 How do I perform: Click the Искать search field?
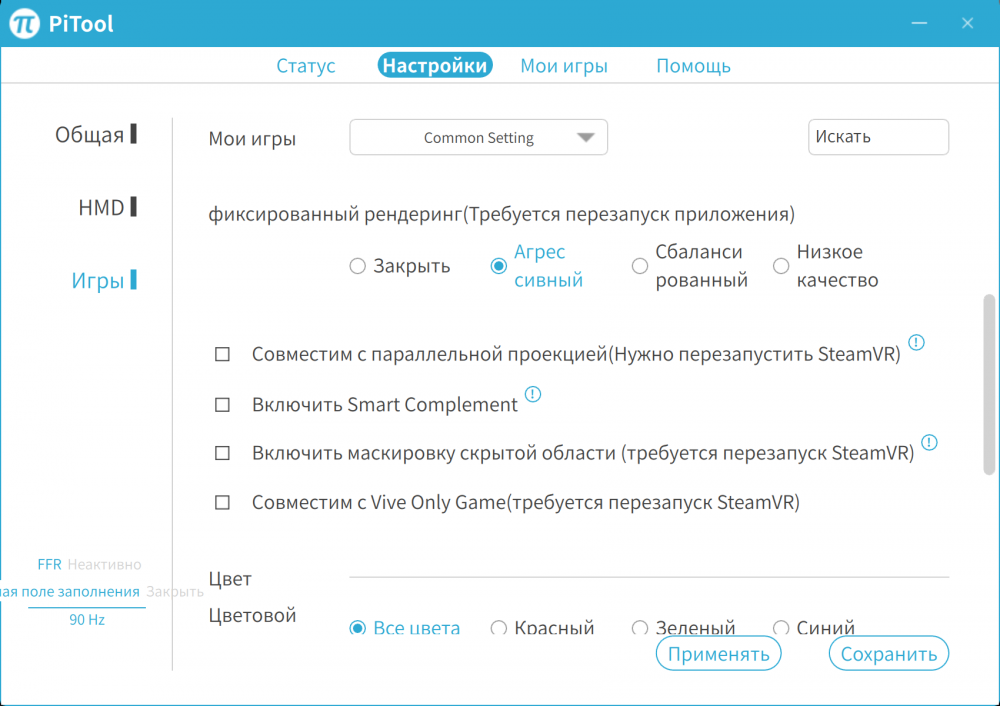(x=878, y=137)
